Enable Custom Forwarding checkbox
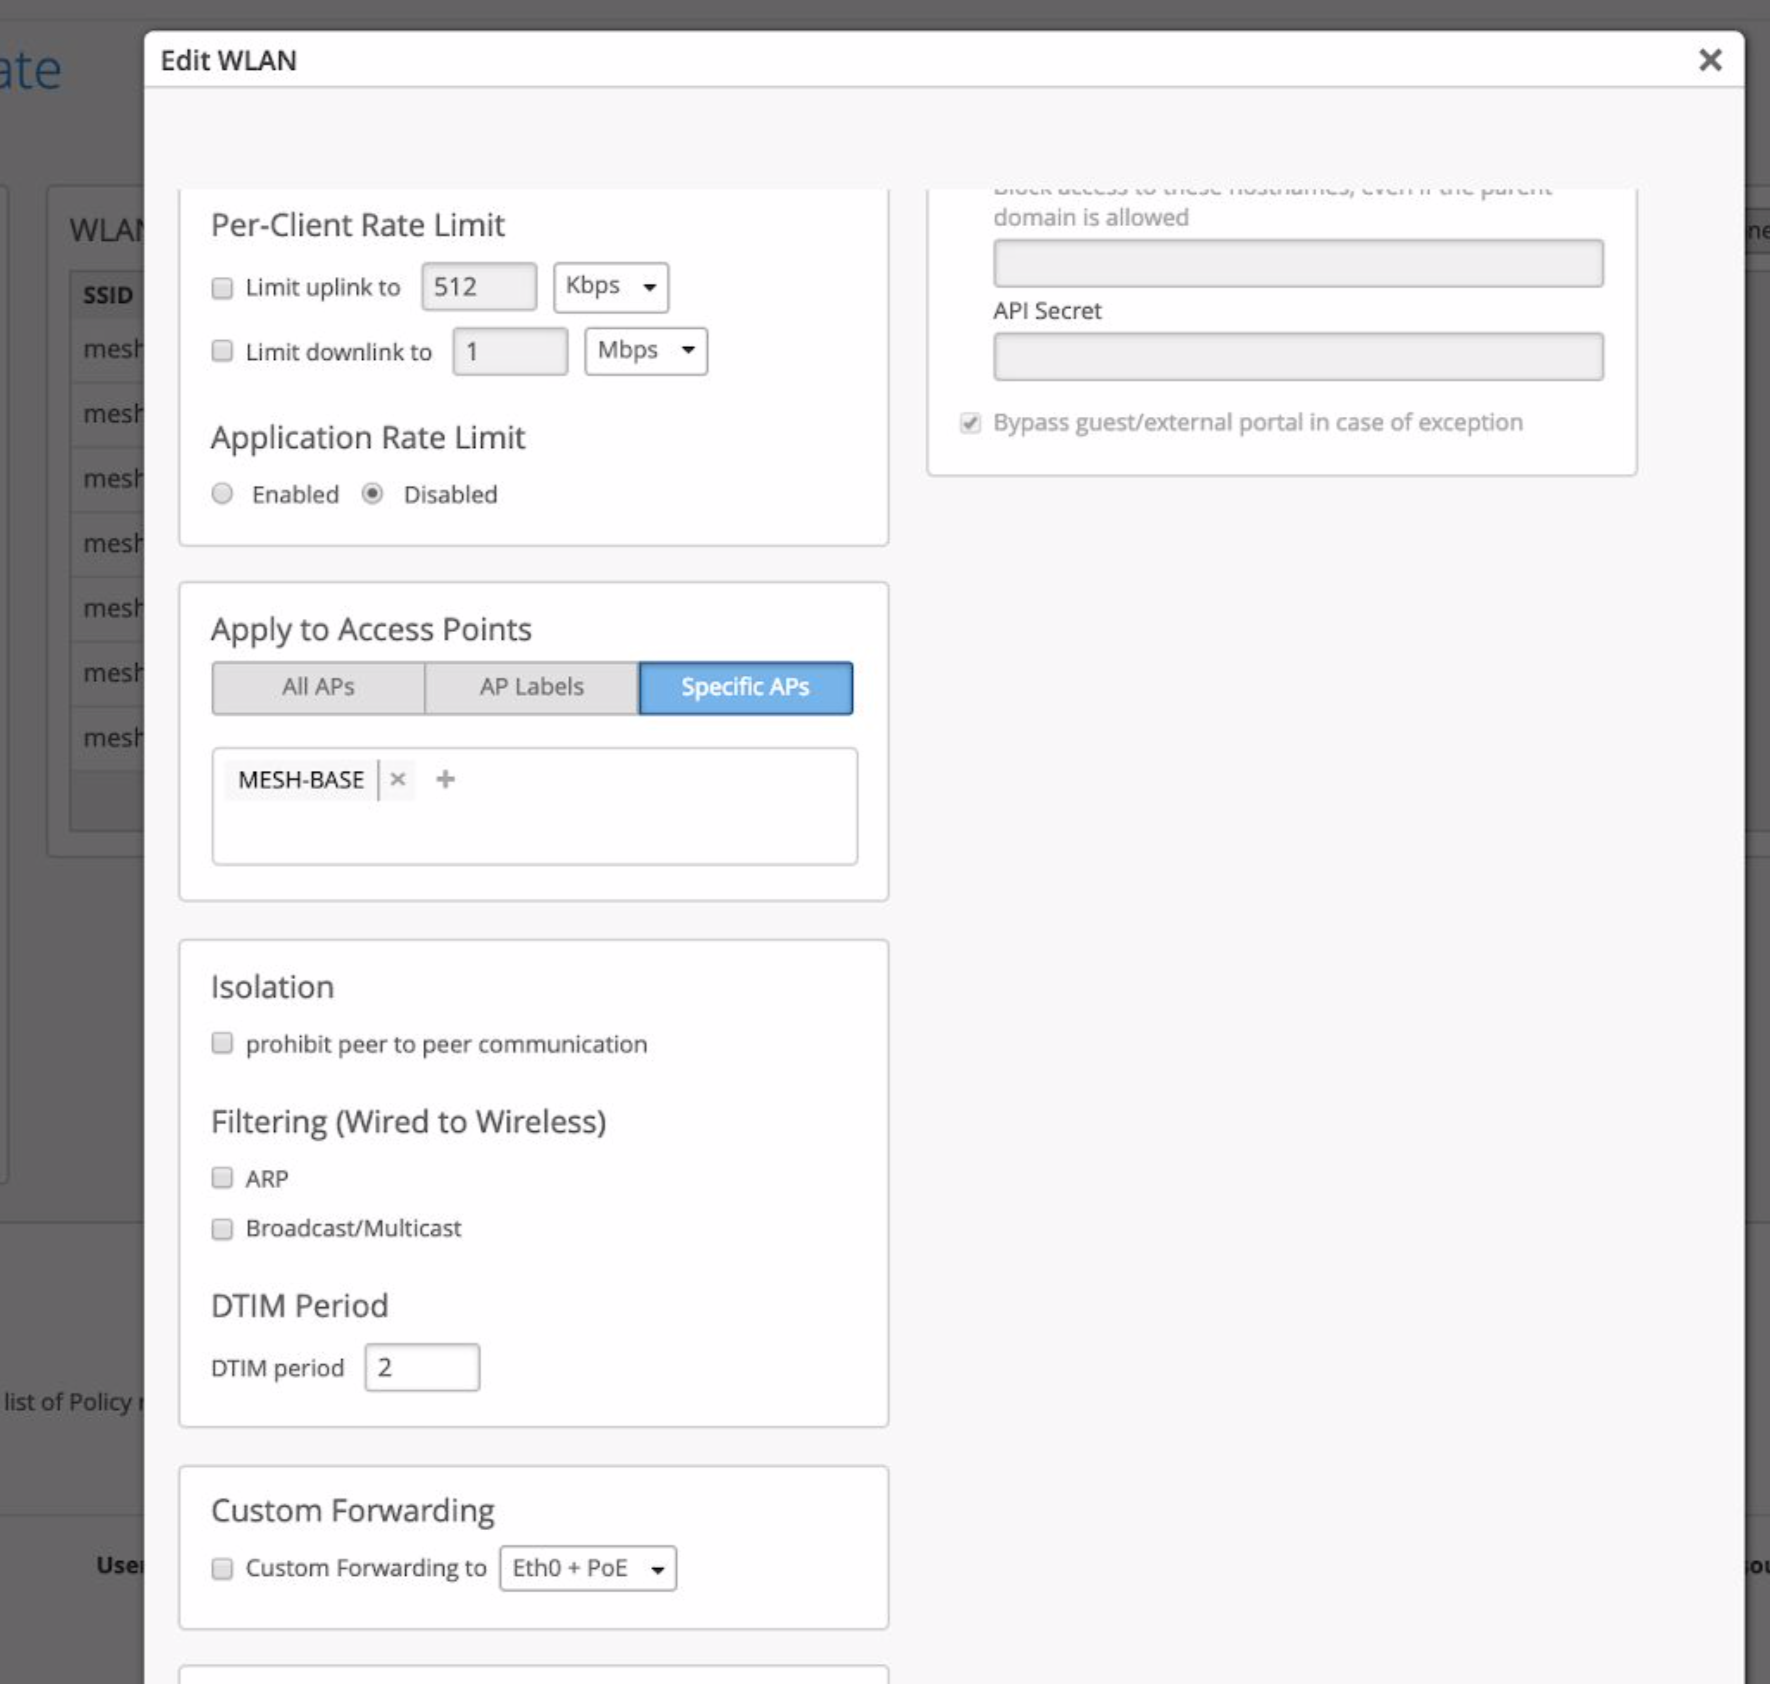 222,1568
